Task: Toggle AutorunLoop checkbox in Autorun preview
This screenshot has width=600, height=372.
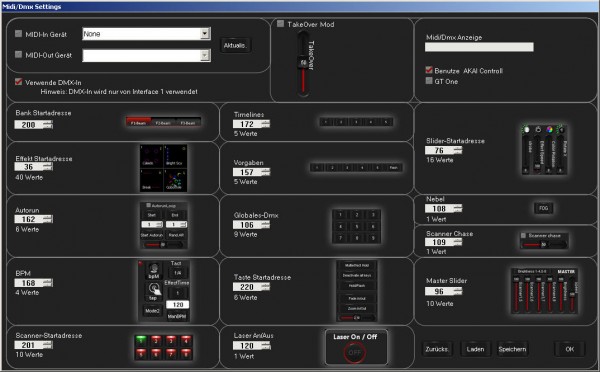Action: 148,206
